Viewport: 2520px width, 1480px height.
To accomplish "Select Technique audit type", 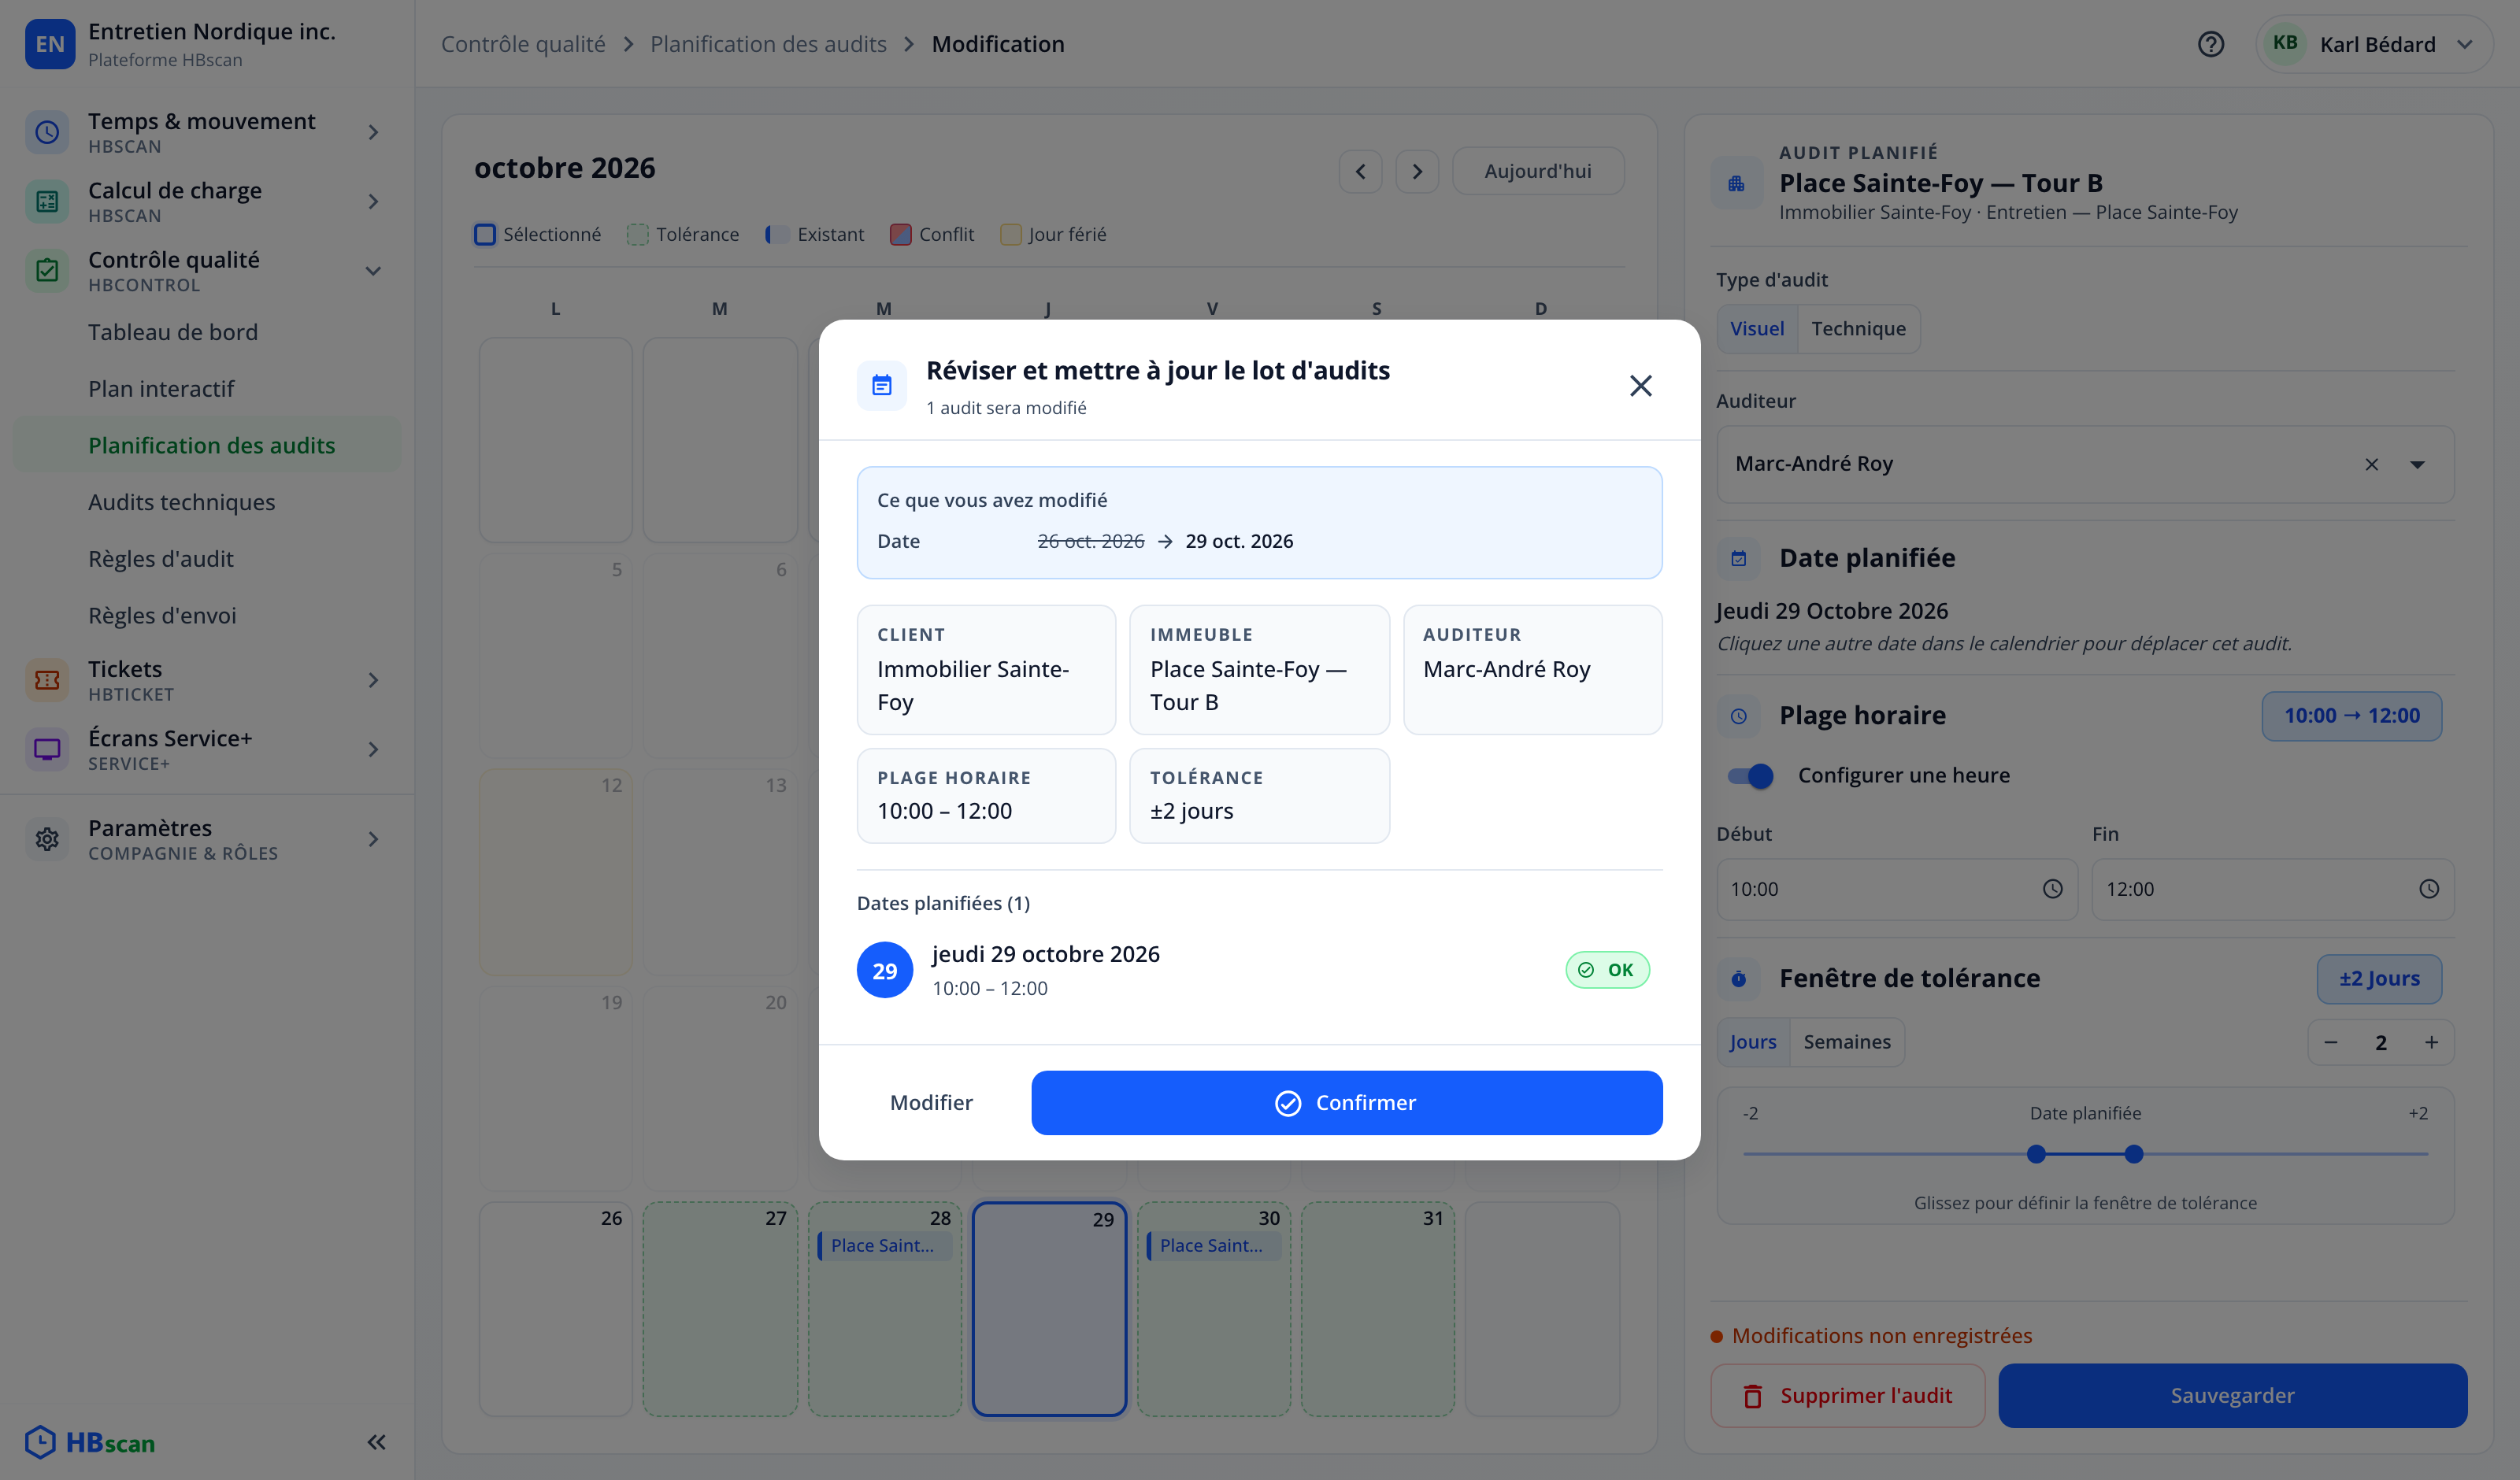I will coord(1858,328).
